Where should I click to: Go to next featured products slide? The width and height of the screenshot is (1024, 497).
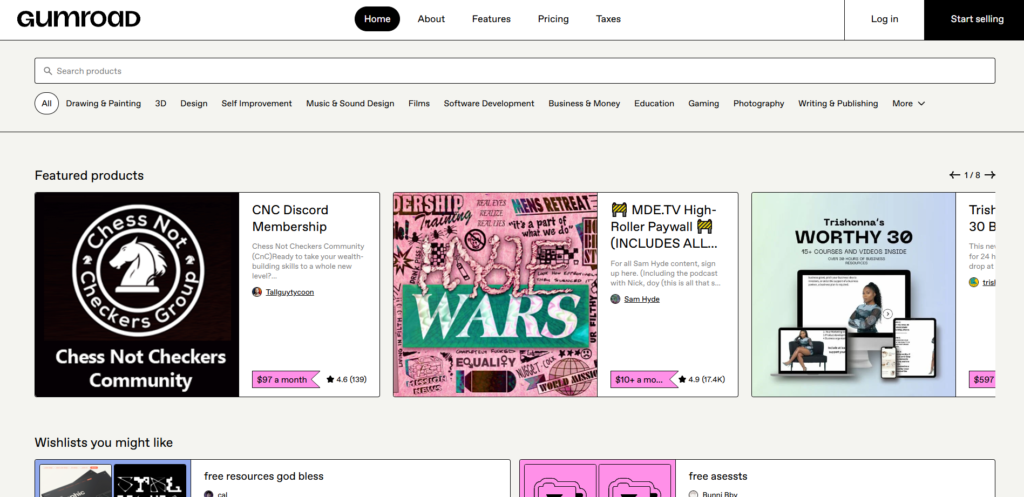990,175
